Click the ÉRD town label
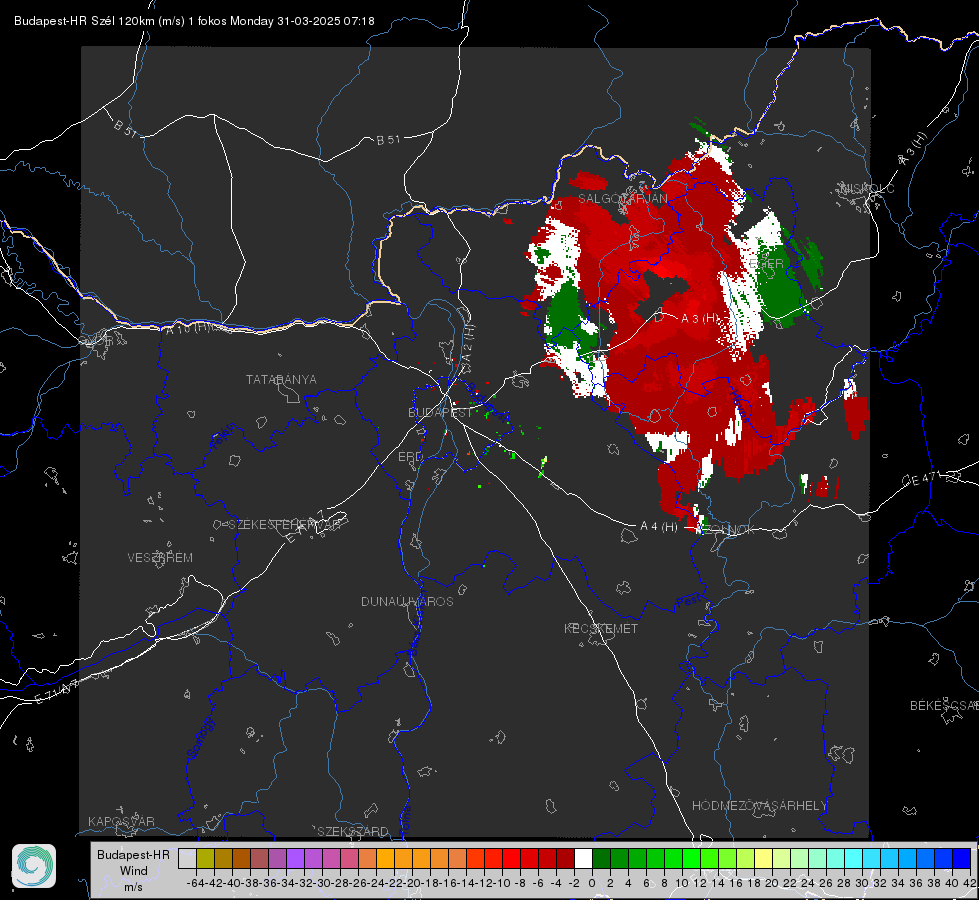This screenshot has height=900, width=979. [x=410, y=457]
